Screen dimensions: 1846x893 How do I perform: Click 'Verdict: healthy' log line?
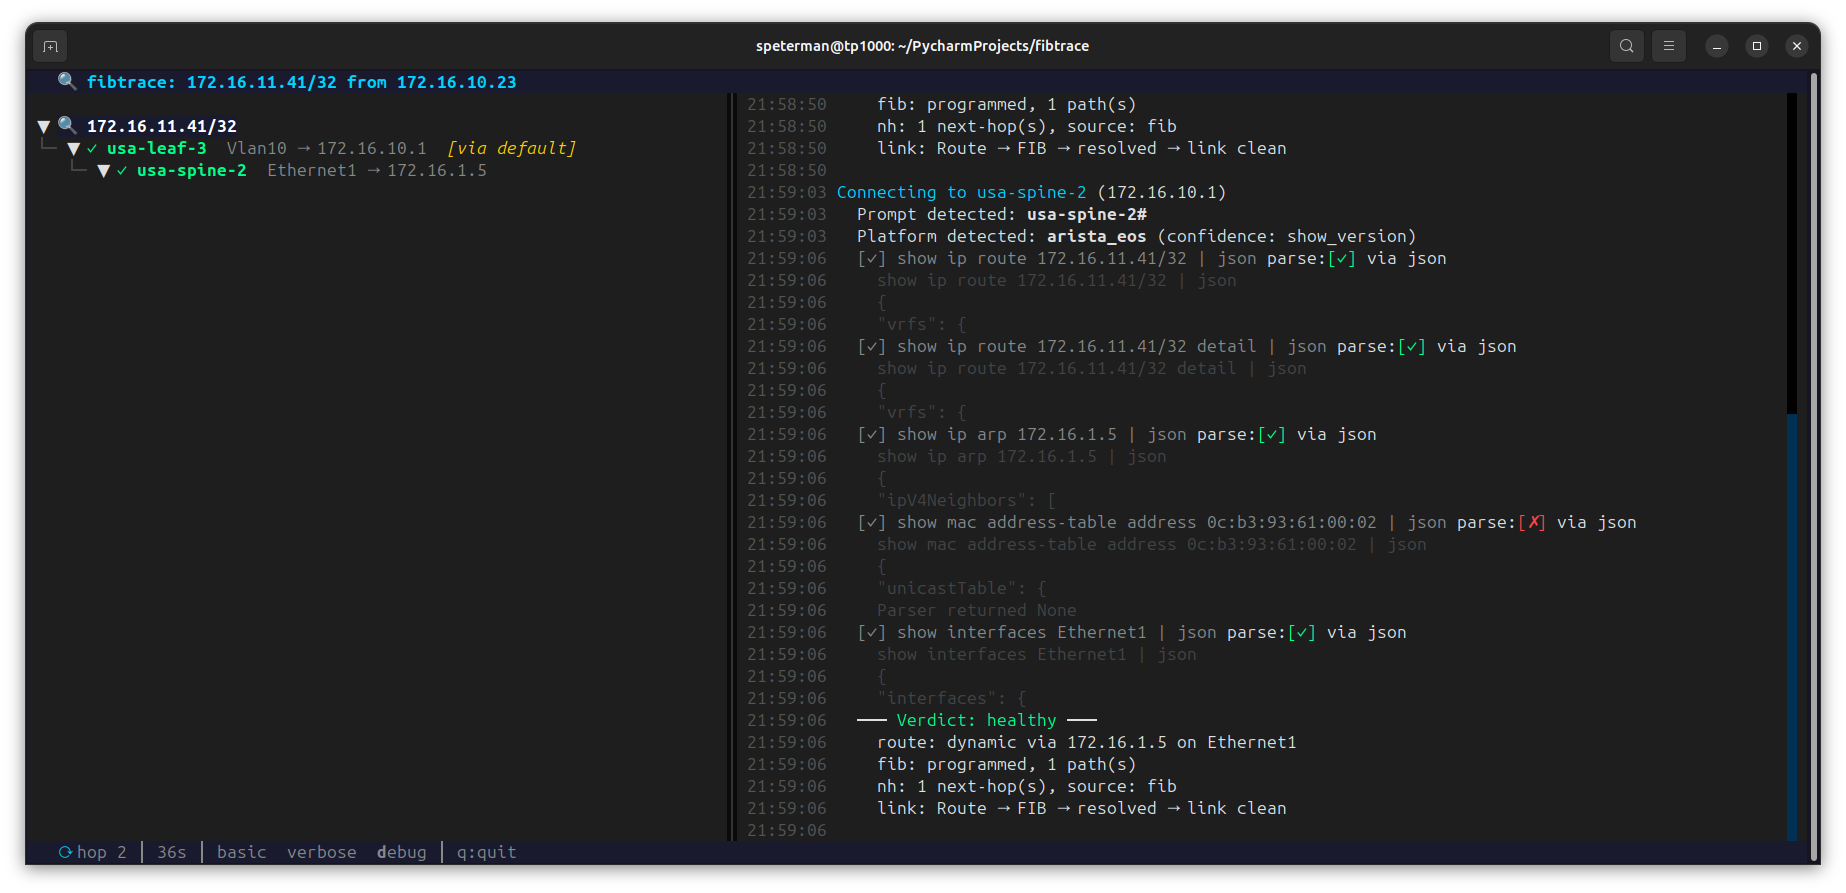click(x=977, y=720)
